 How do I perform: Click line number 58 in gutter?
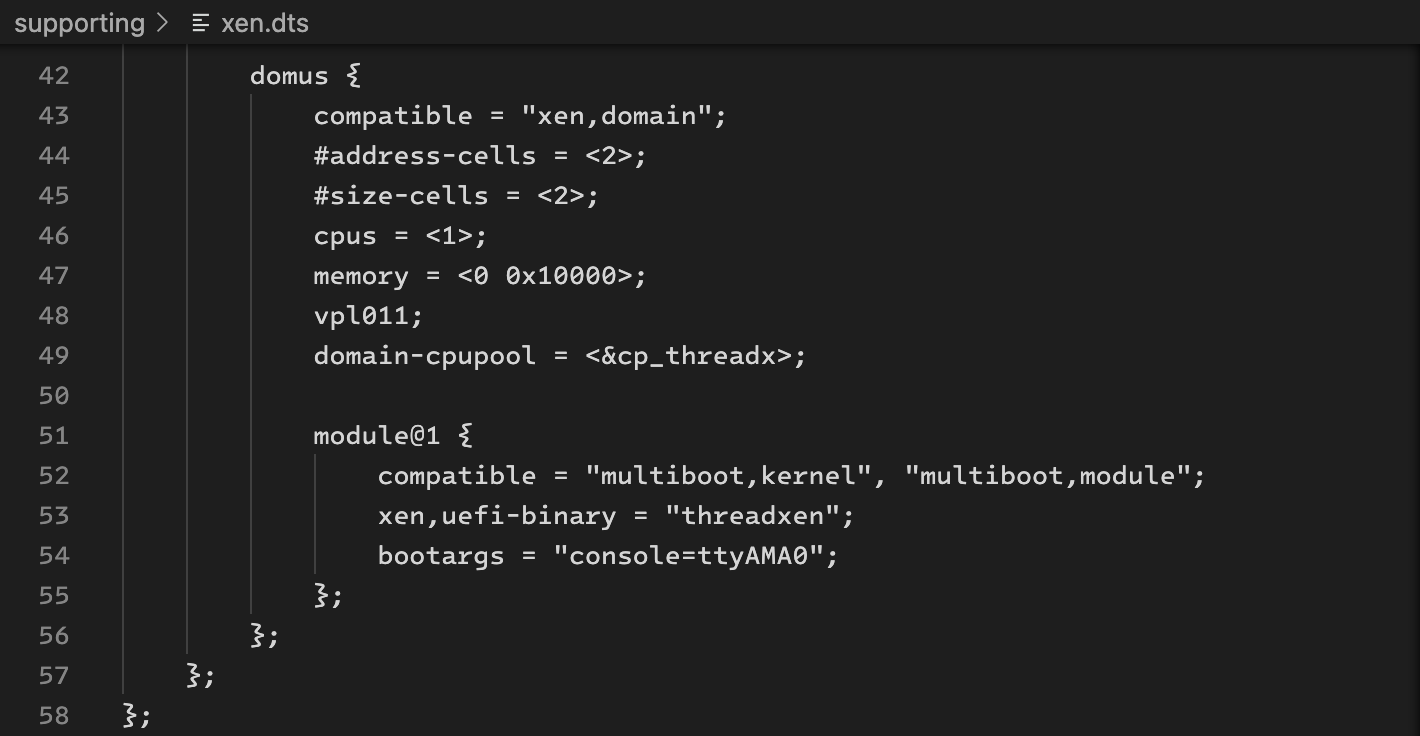(x=53, y=716)
